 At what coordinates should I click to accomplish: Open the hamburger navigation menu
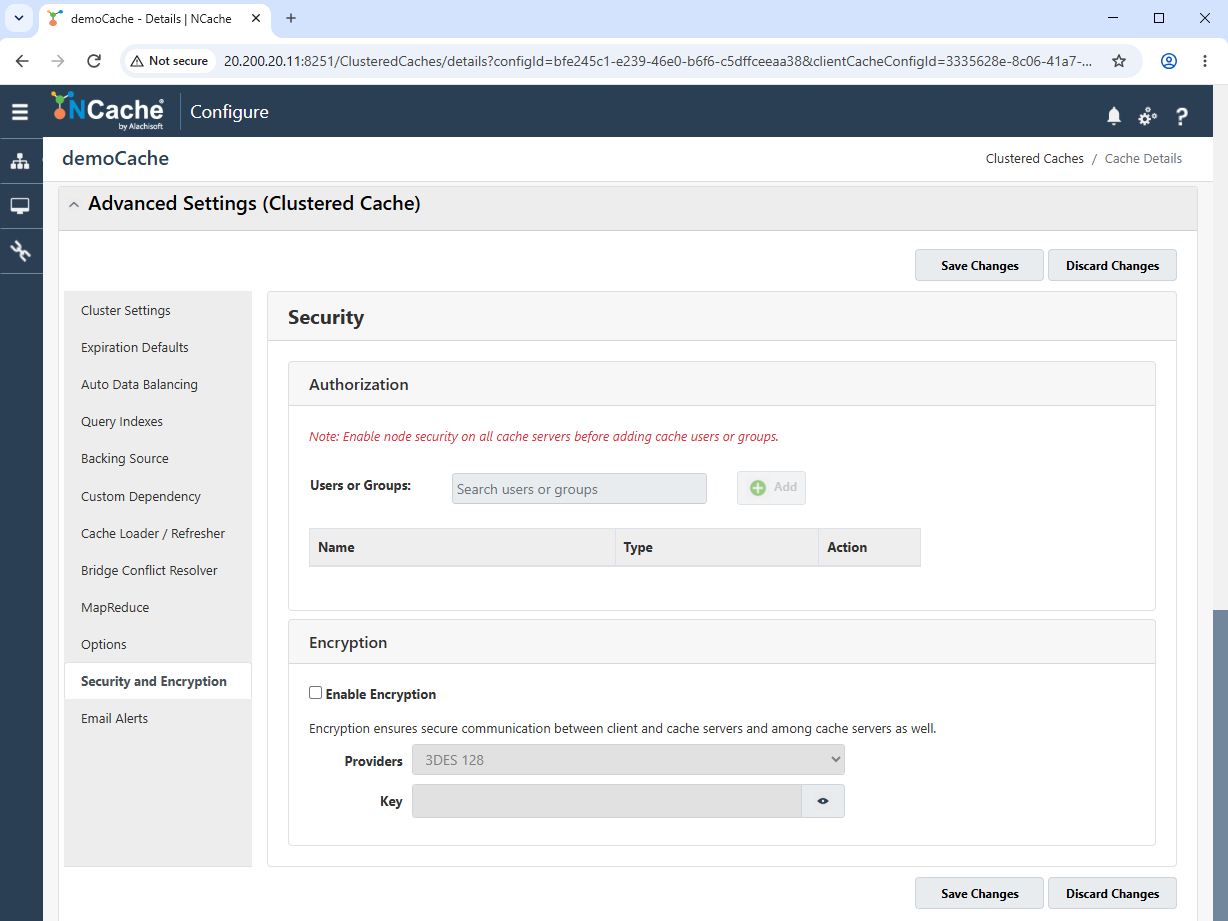pos(20,112)
